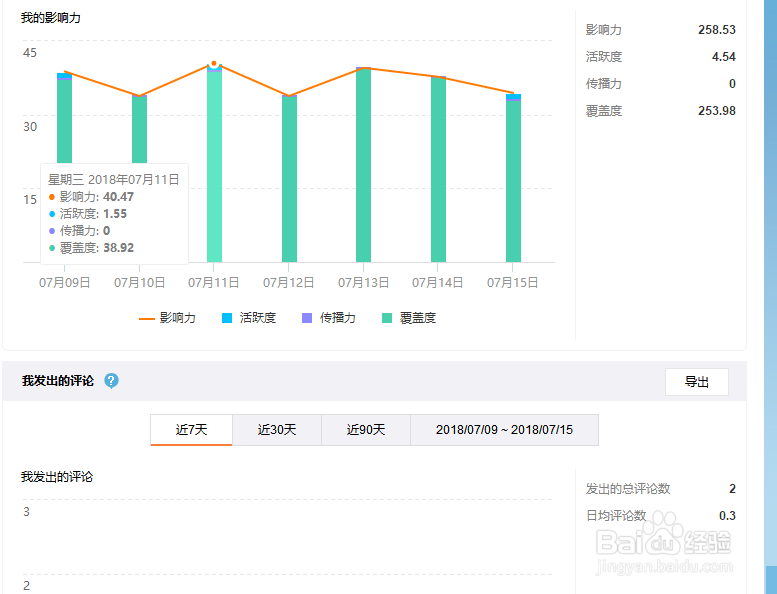Image resolution: width=777 pixels, height=594 pixels.
Task: Click the 导出 export button
Action: click(x=696, y=382)
